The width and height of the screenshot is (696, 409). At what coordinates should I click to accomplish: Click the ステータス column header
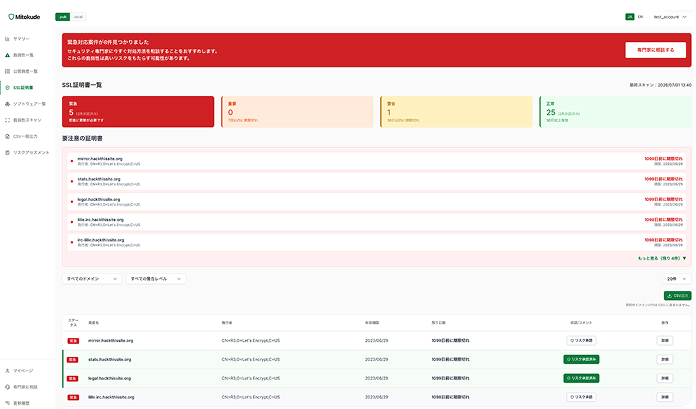73,323
